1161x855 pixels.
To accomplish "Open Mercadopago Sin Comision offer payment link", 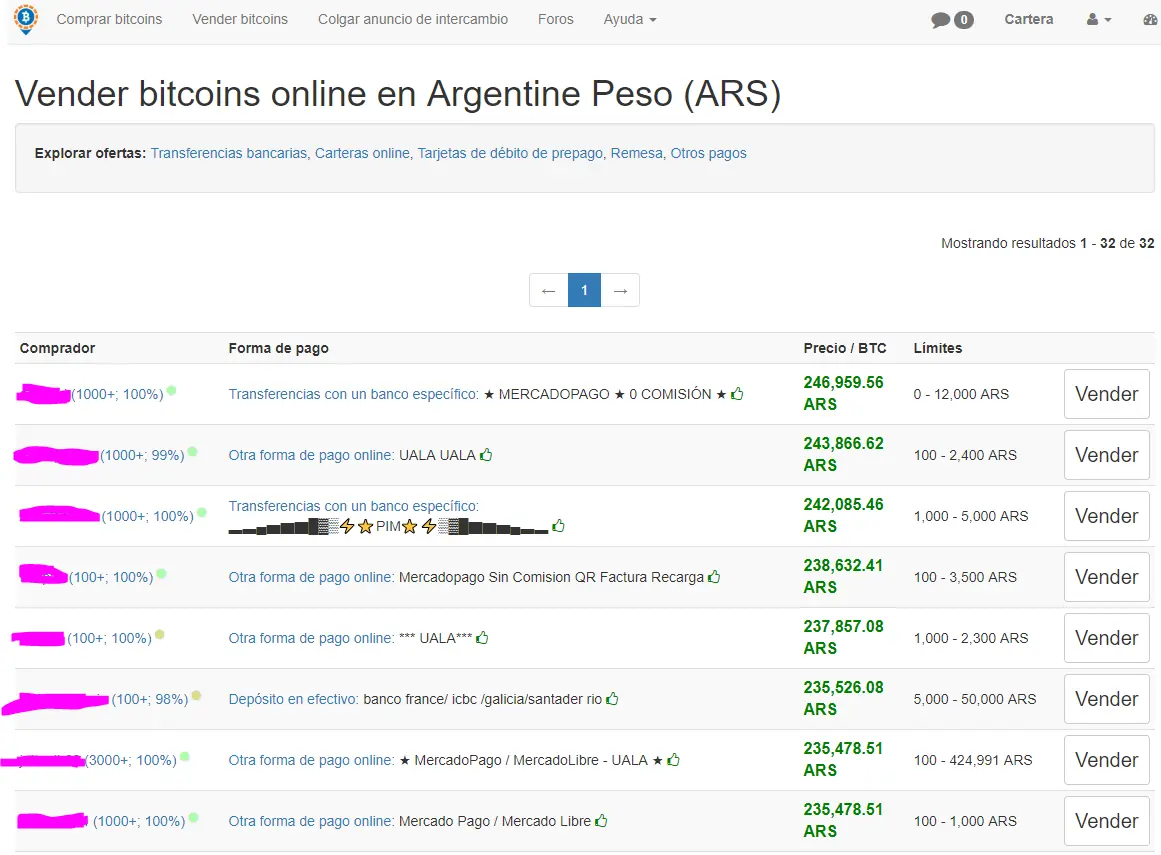I will click(x=311, y=577).
